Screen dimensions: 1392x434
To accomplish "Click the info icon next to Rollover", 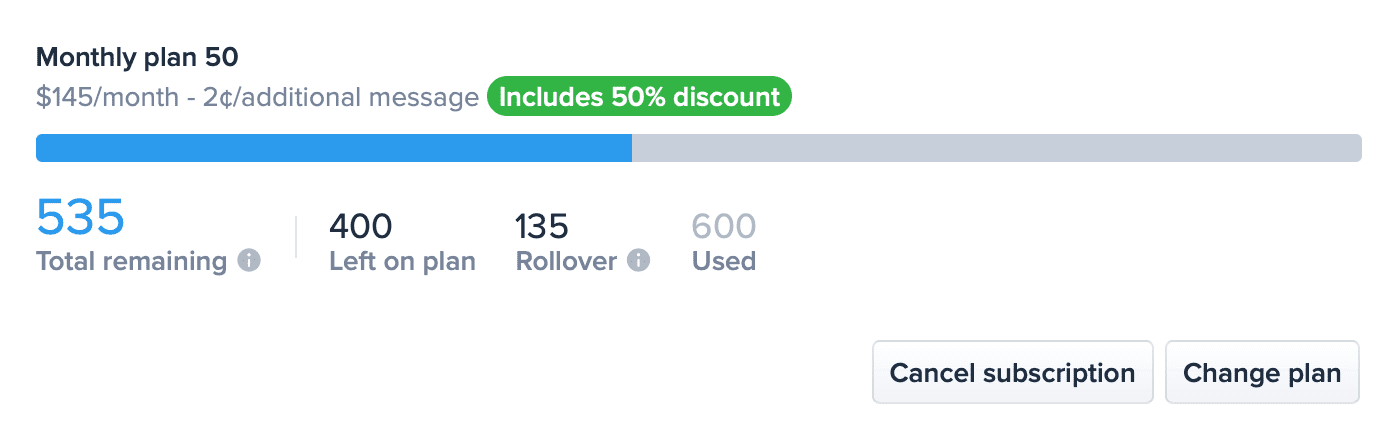I will [x=638, y=261].
